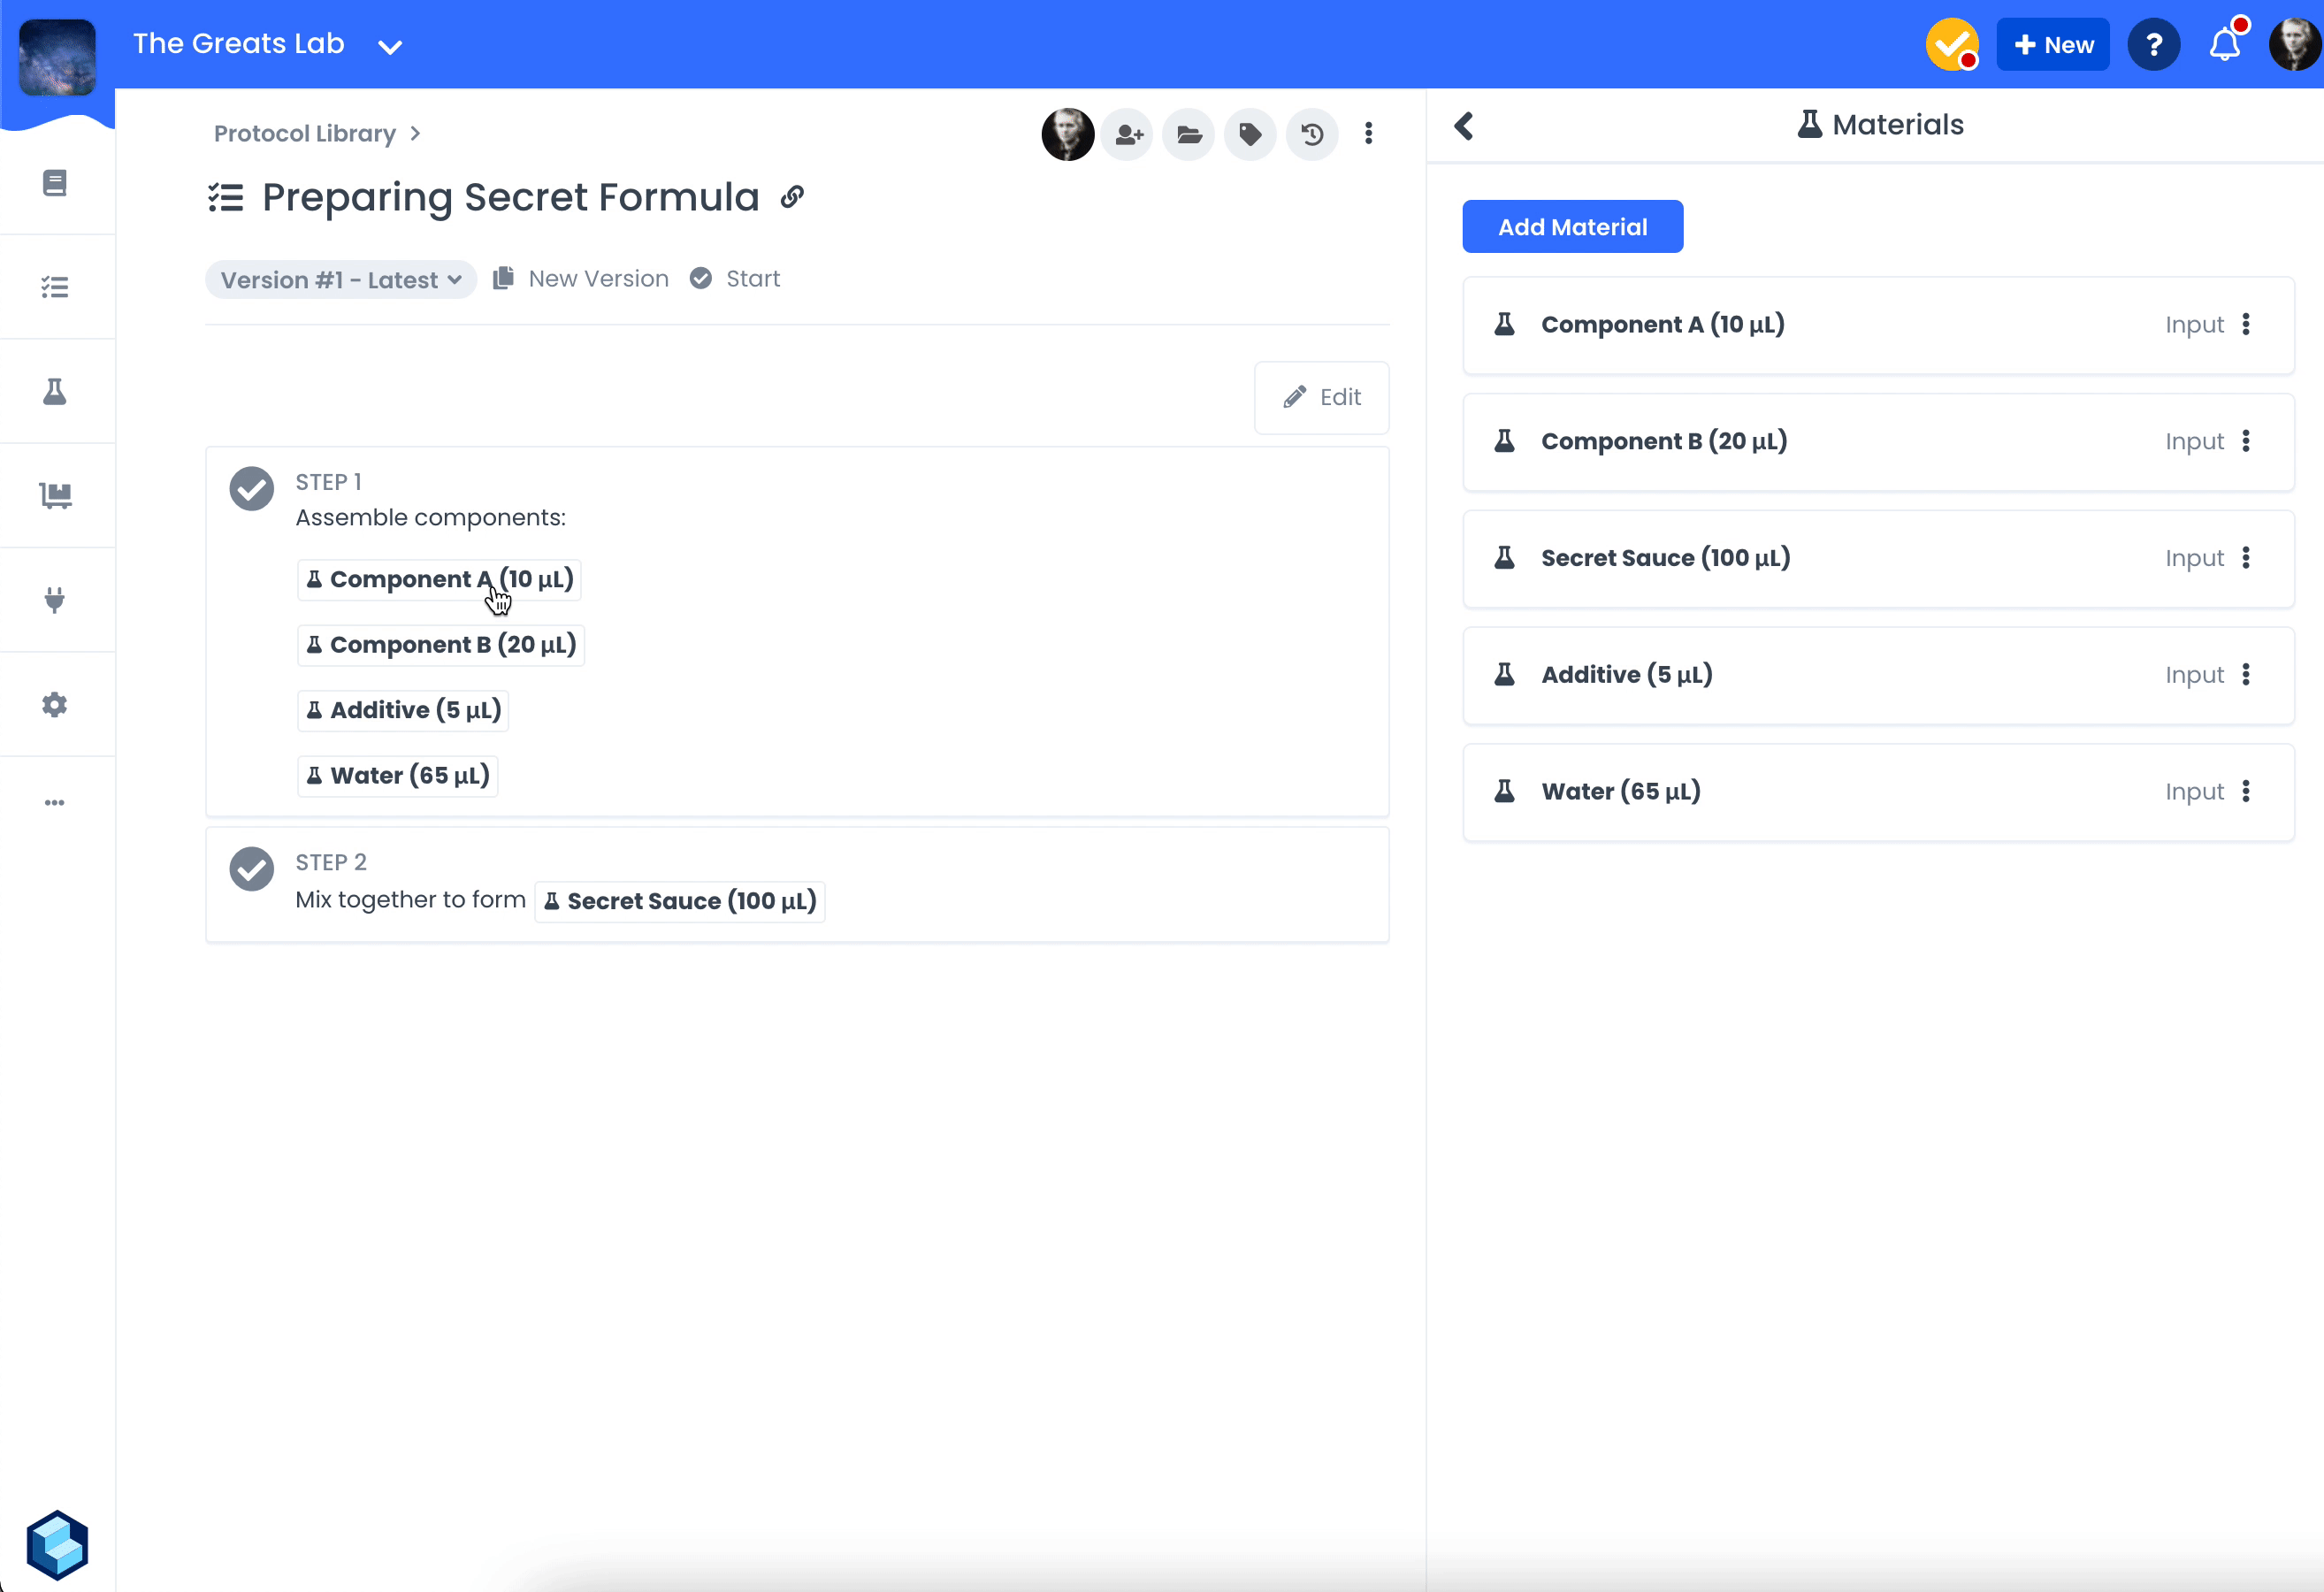Click the Protocol Library breadcrumb link
This screenshot has height=1592, width=2324.
304,134
